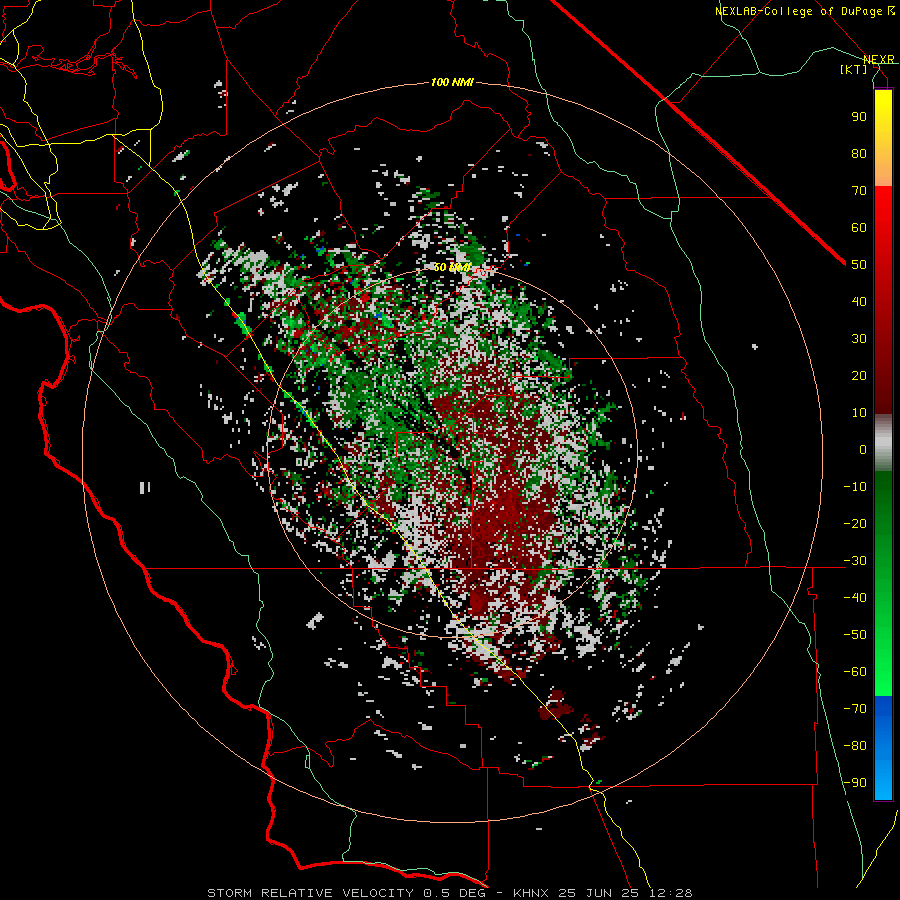
Task: Click the 70 value on velocity legend
Action: 859,191
